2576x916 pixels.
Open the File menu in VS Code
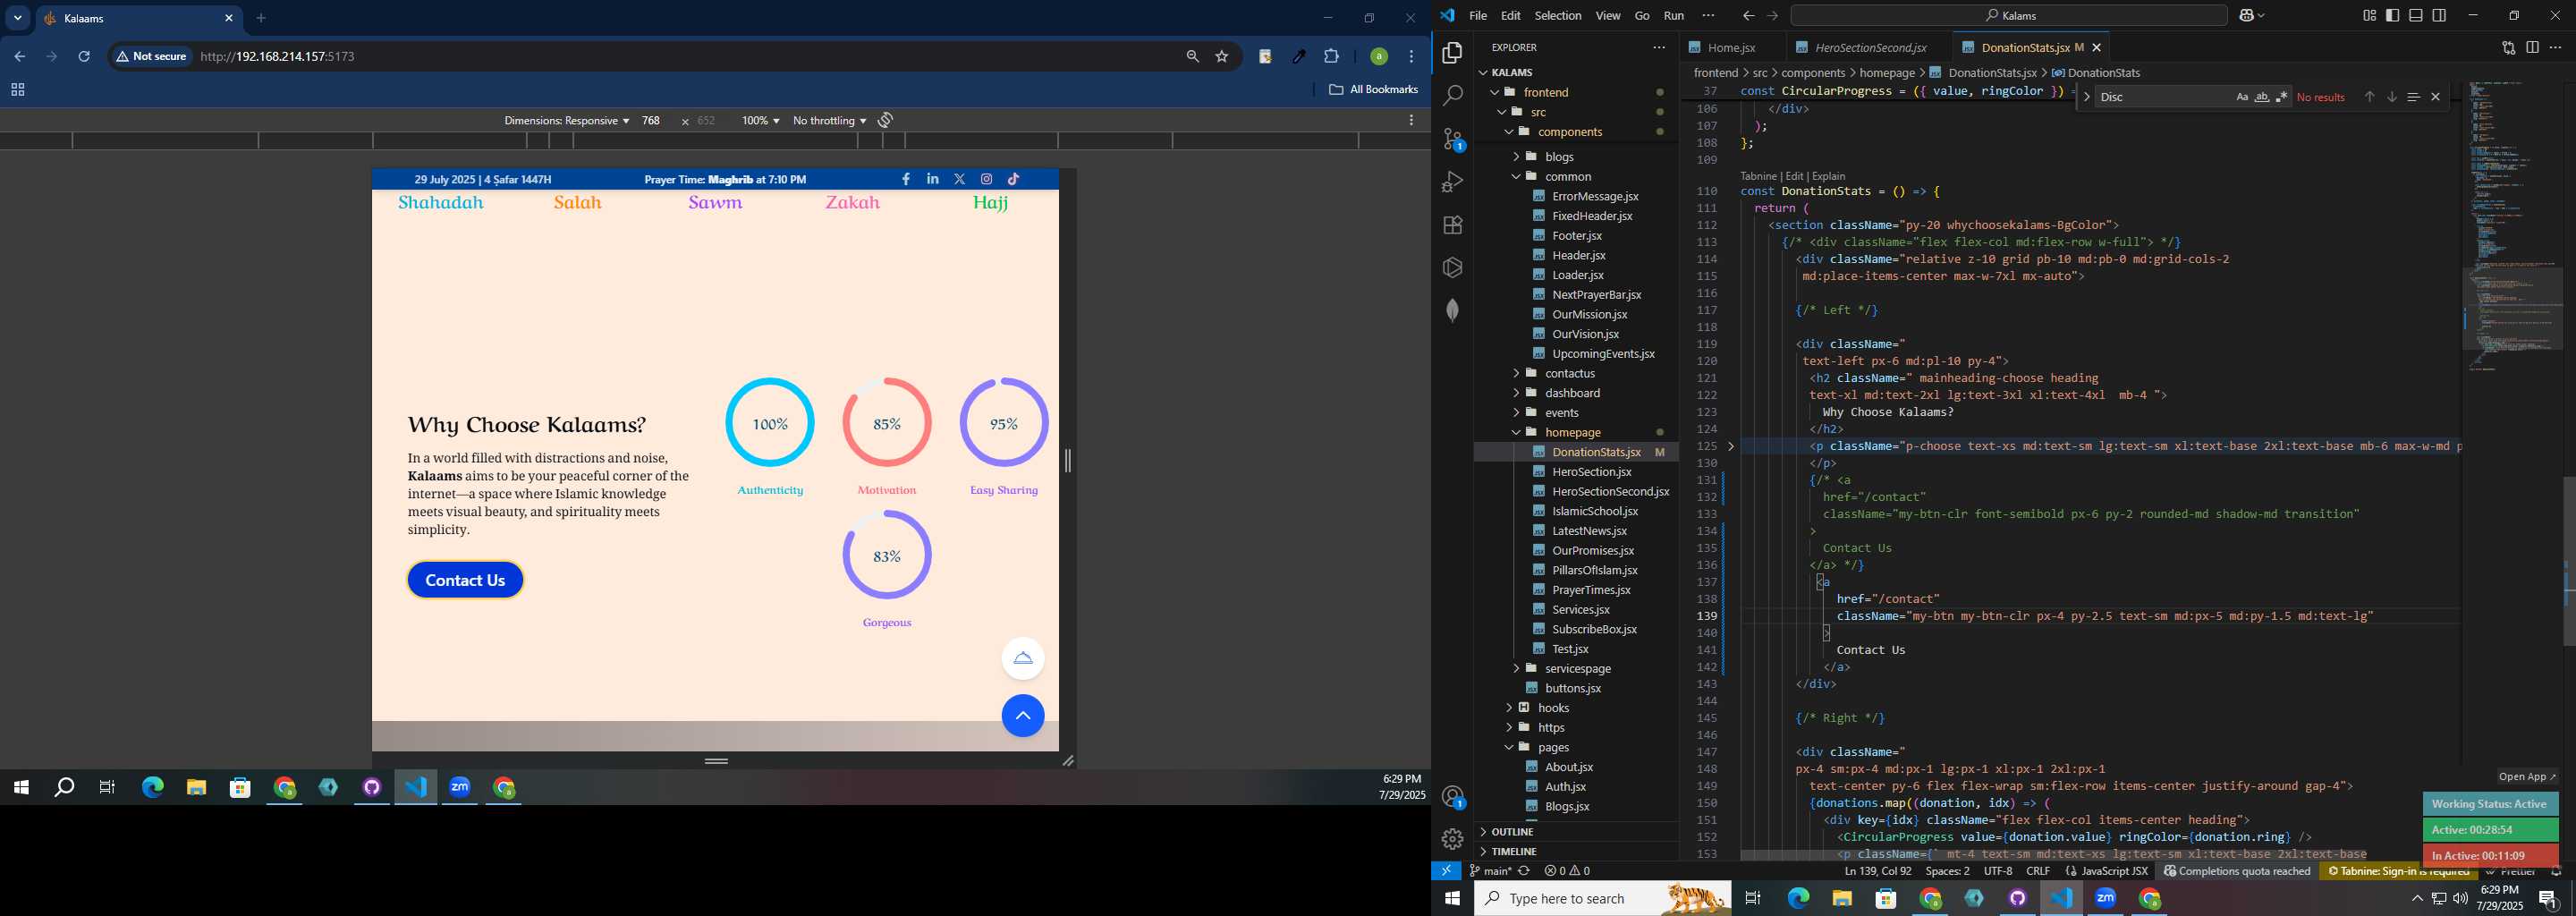(1478, 16)
